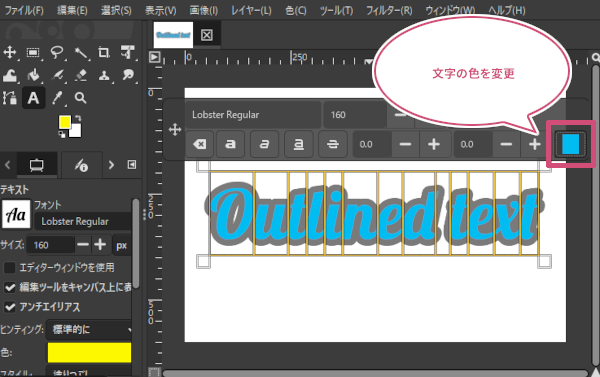Screen dimensions: 600x377
Task: Open the 画像(I) menu
Action: (x=204, y=10)
